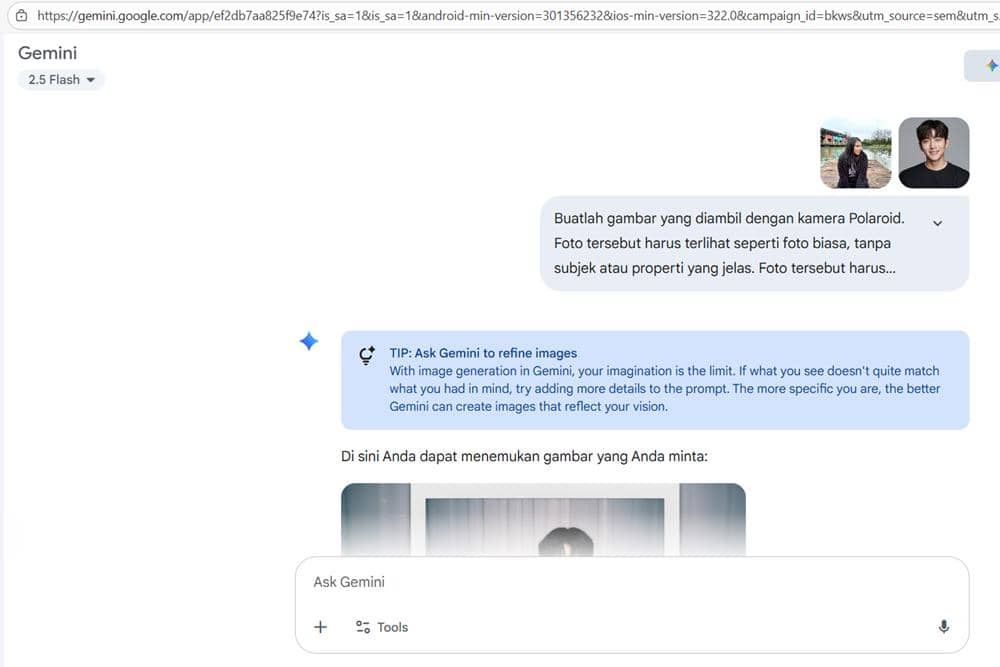The image size is (1000, 667).
Task: Click the sparkle upgrade button at top right
Action: (990, 66)
